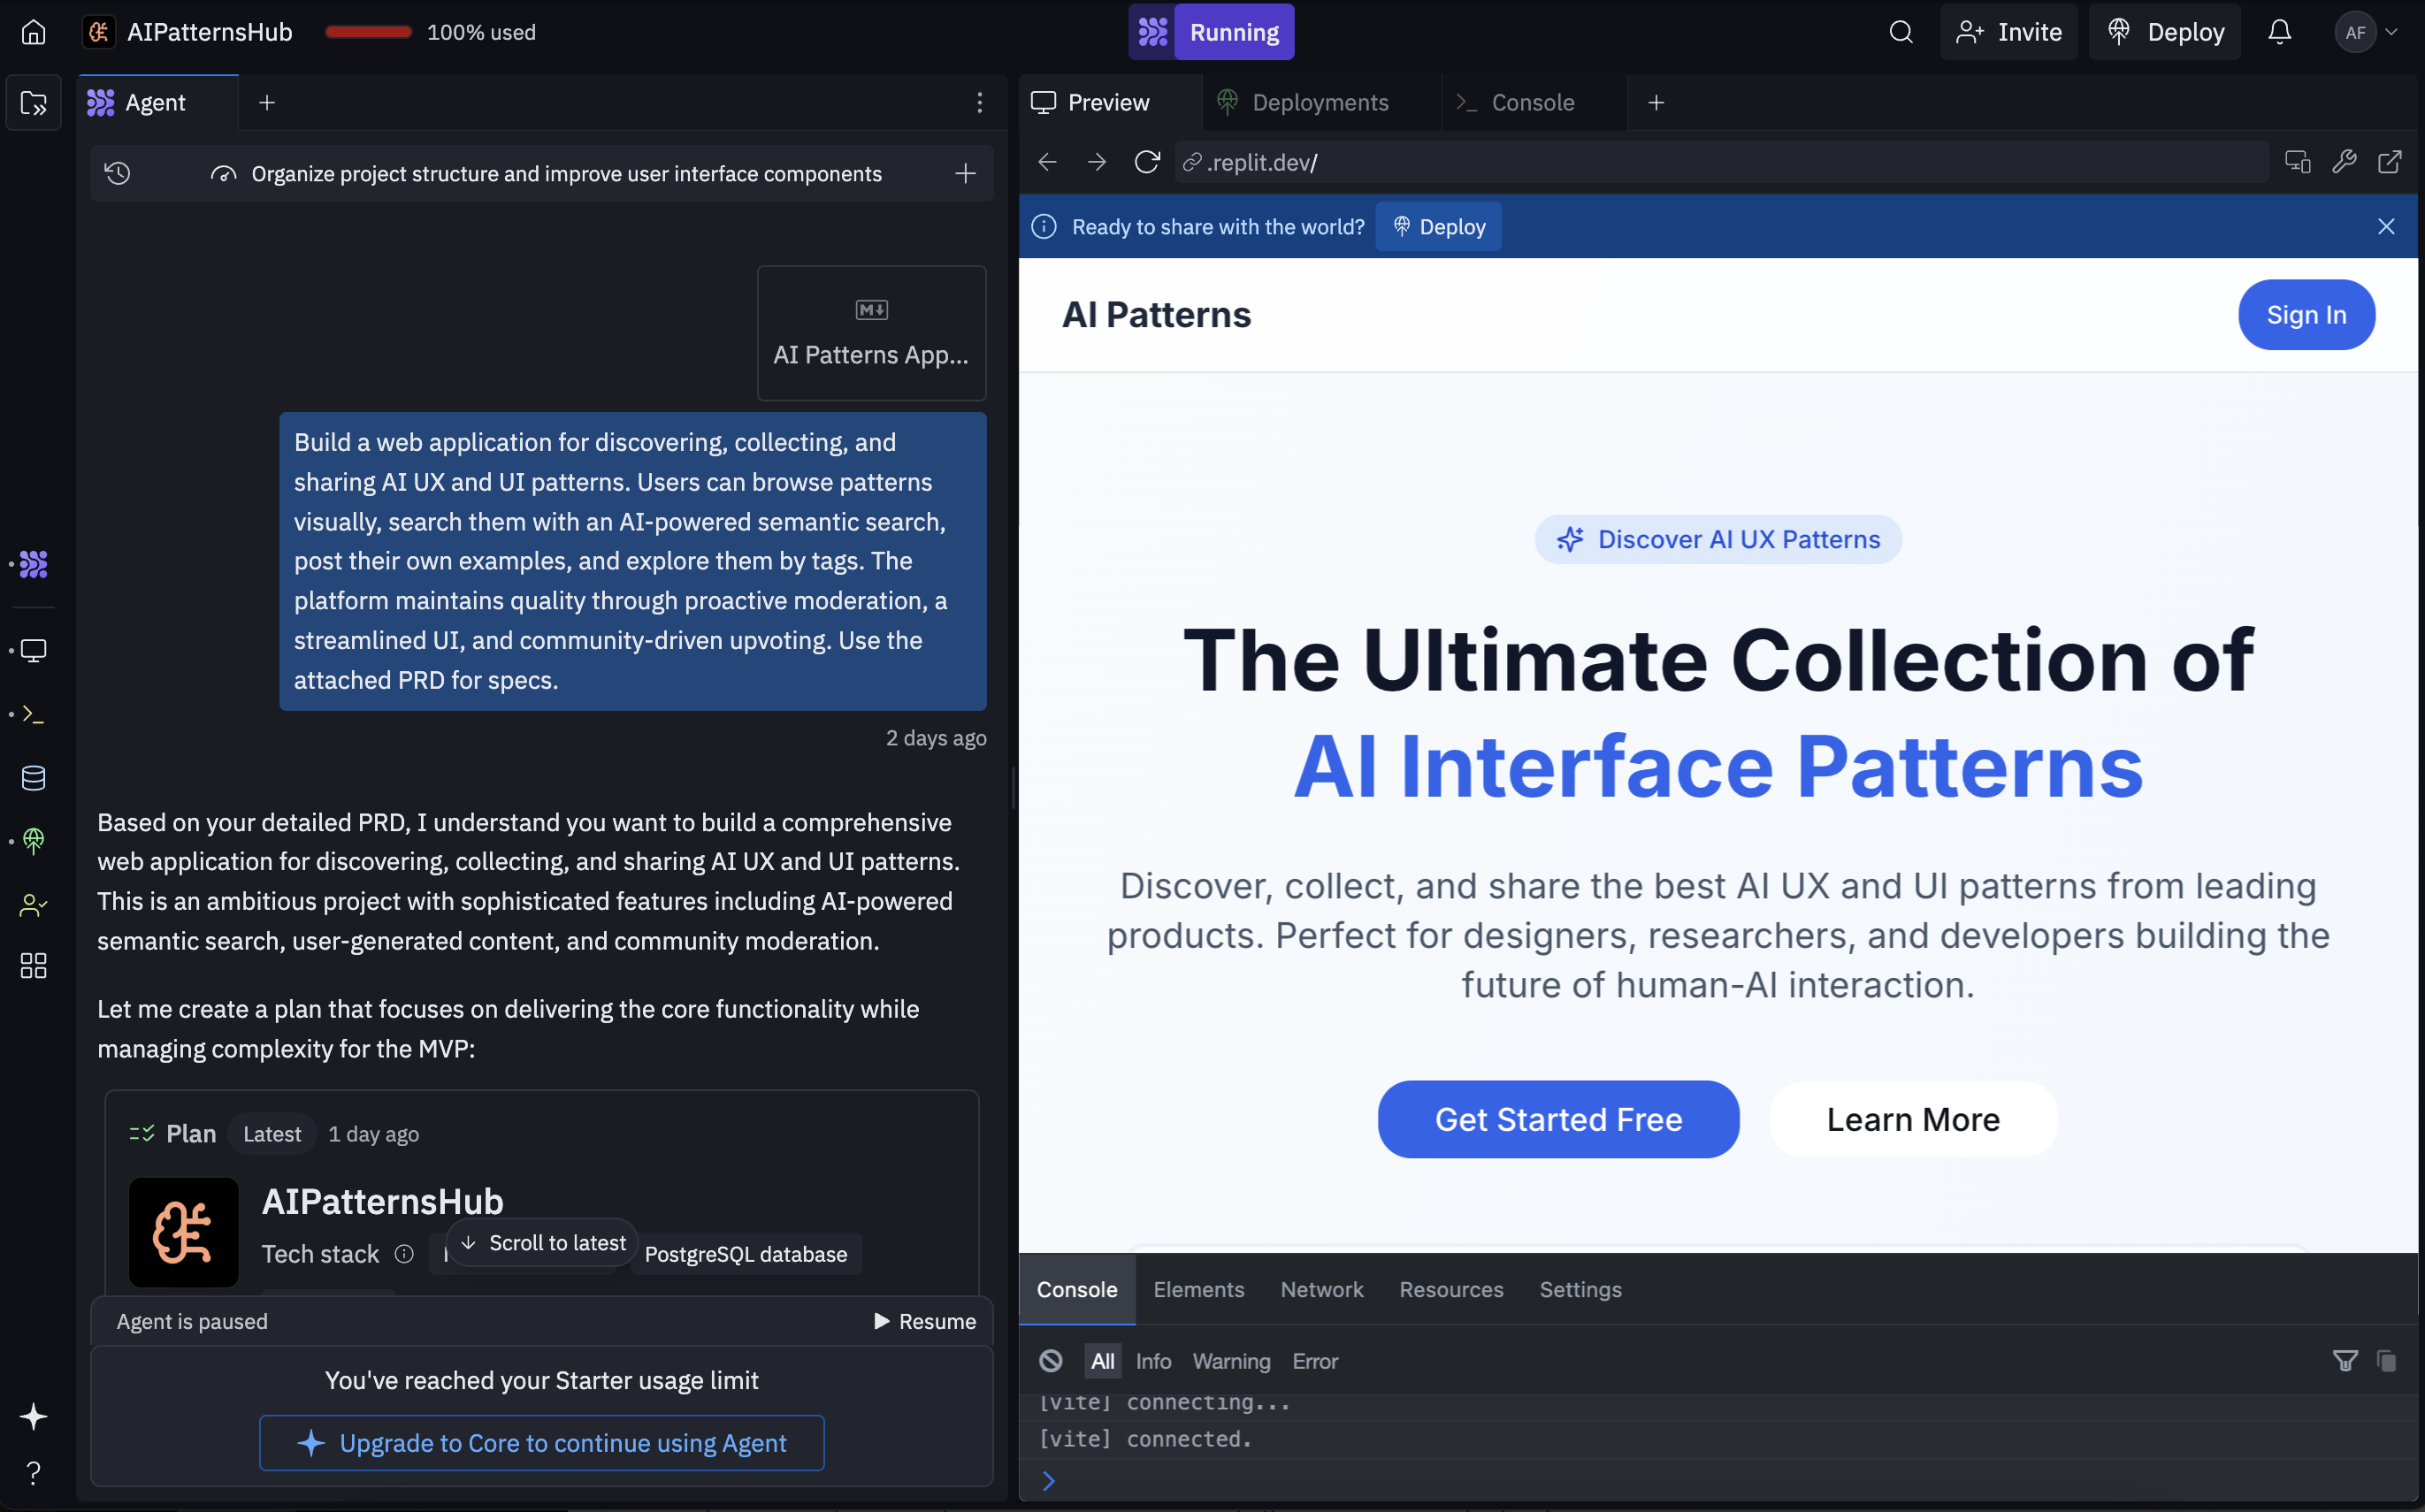Open the Network devtools tab
This screenshot has height=1512, width=2425.
point(1321,1289)
